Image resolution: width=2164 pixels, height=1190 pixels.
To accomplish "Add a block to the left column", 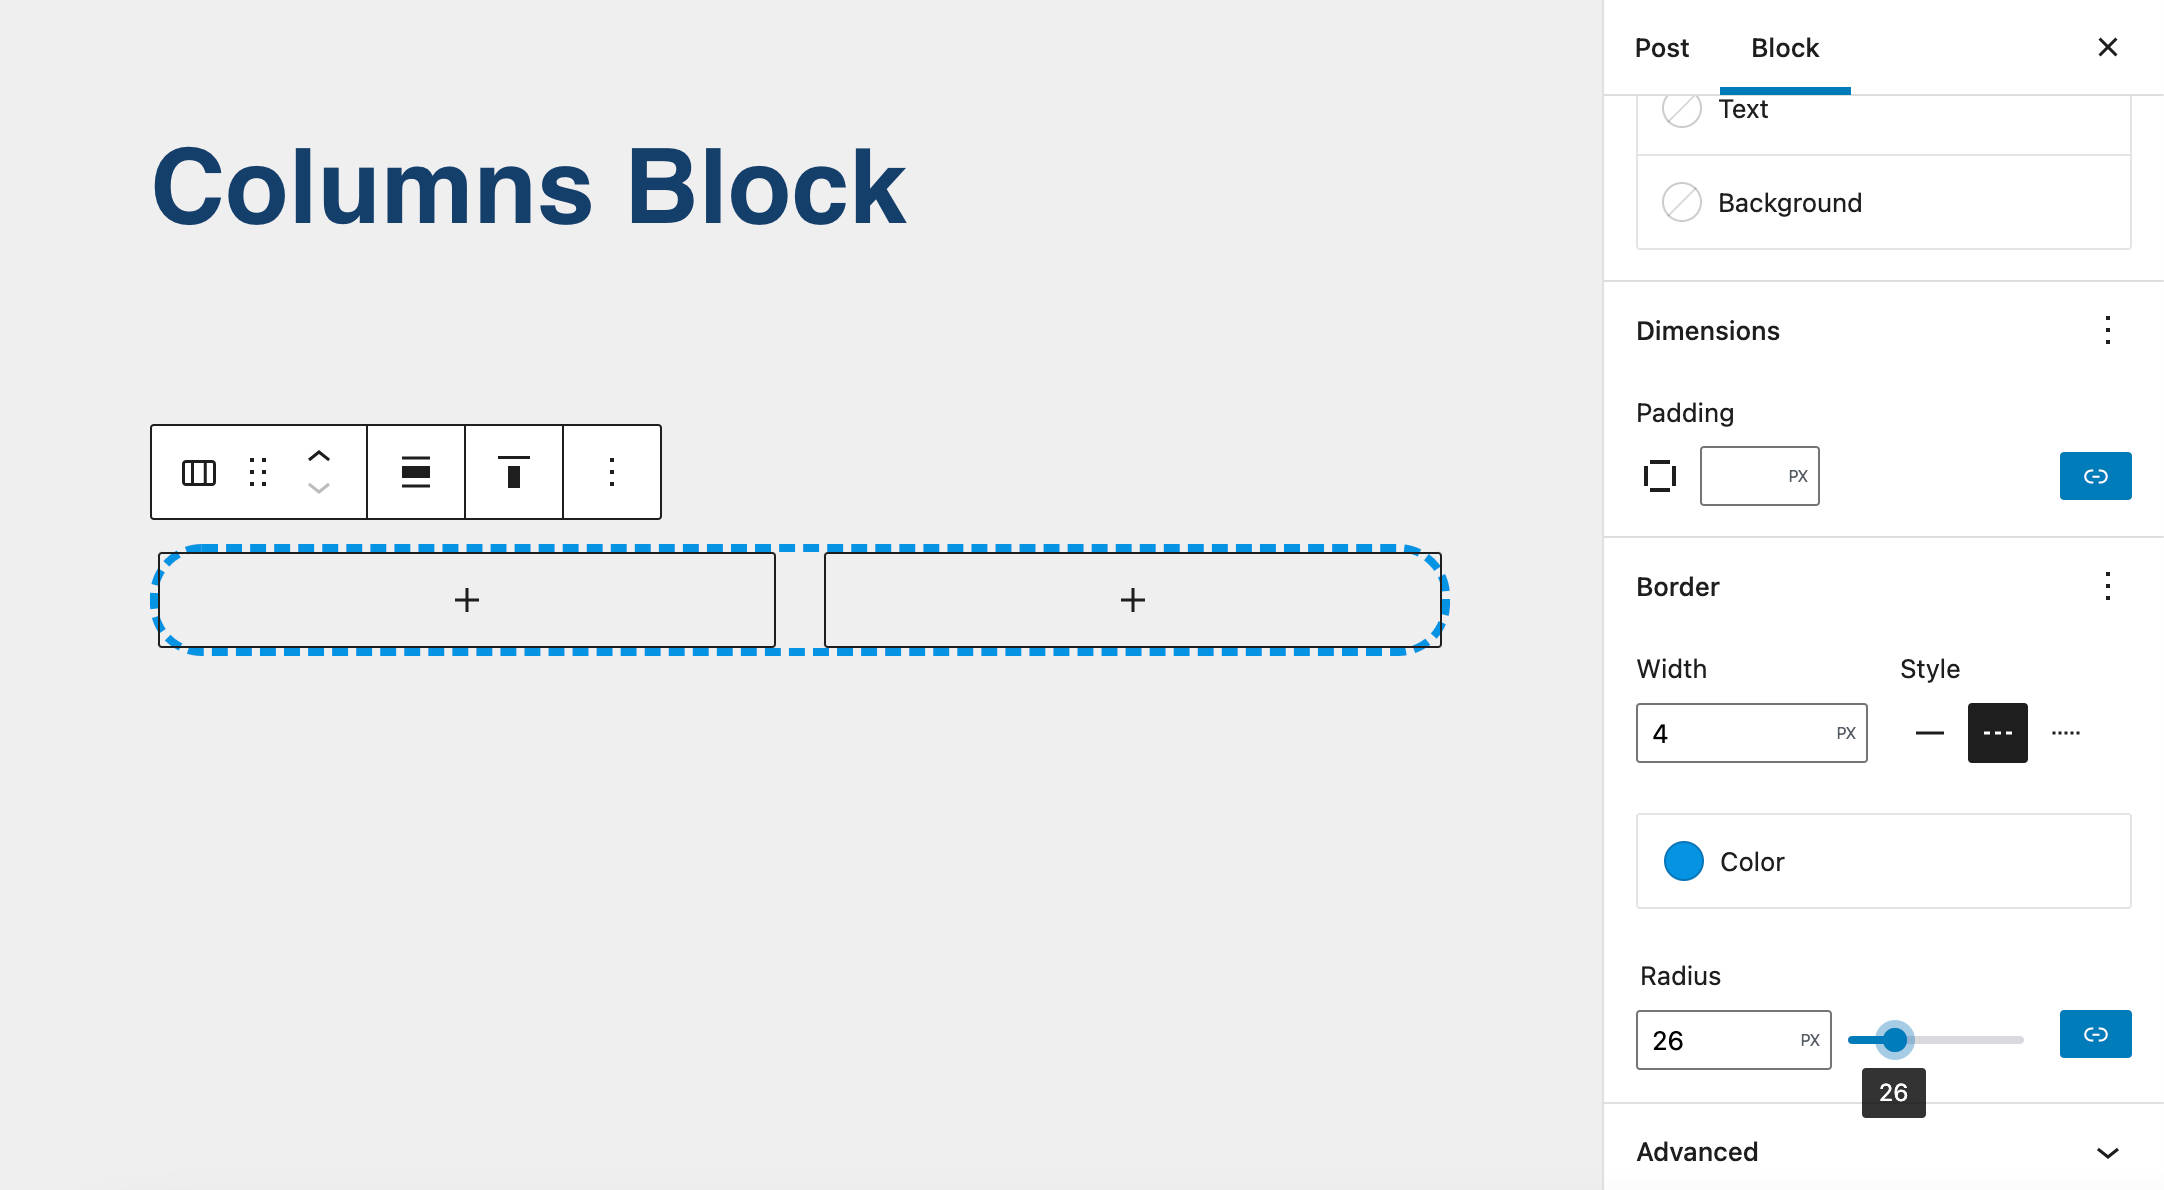I will 466,599.
